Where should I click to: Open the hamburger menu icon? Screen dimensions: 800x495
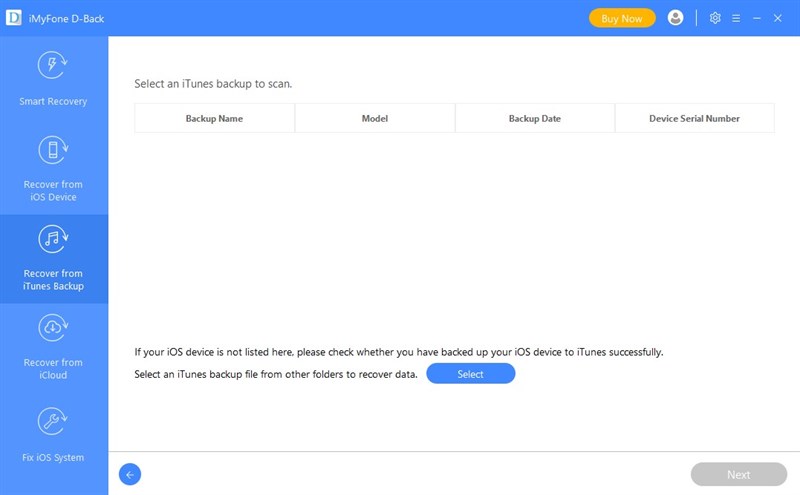736,18
